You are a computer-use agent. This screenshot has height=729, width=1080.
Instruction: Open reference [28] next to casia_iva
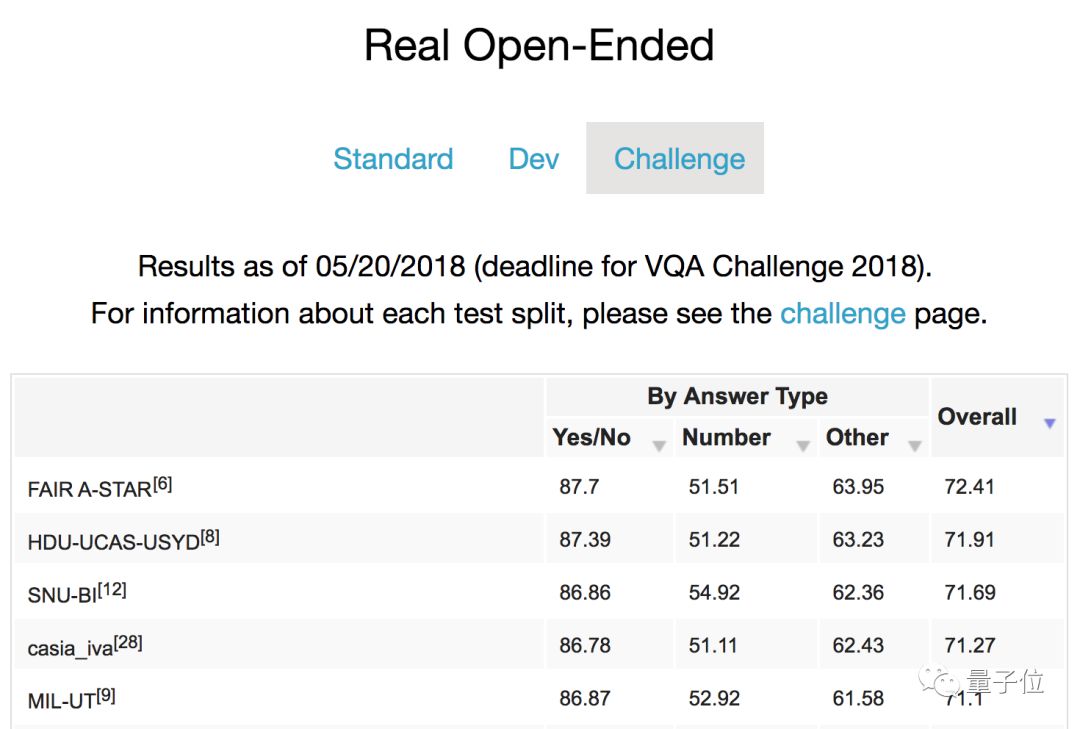tap(128, 643)
